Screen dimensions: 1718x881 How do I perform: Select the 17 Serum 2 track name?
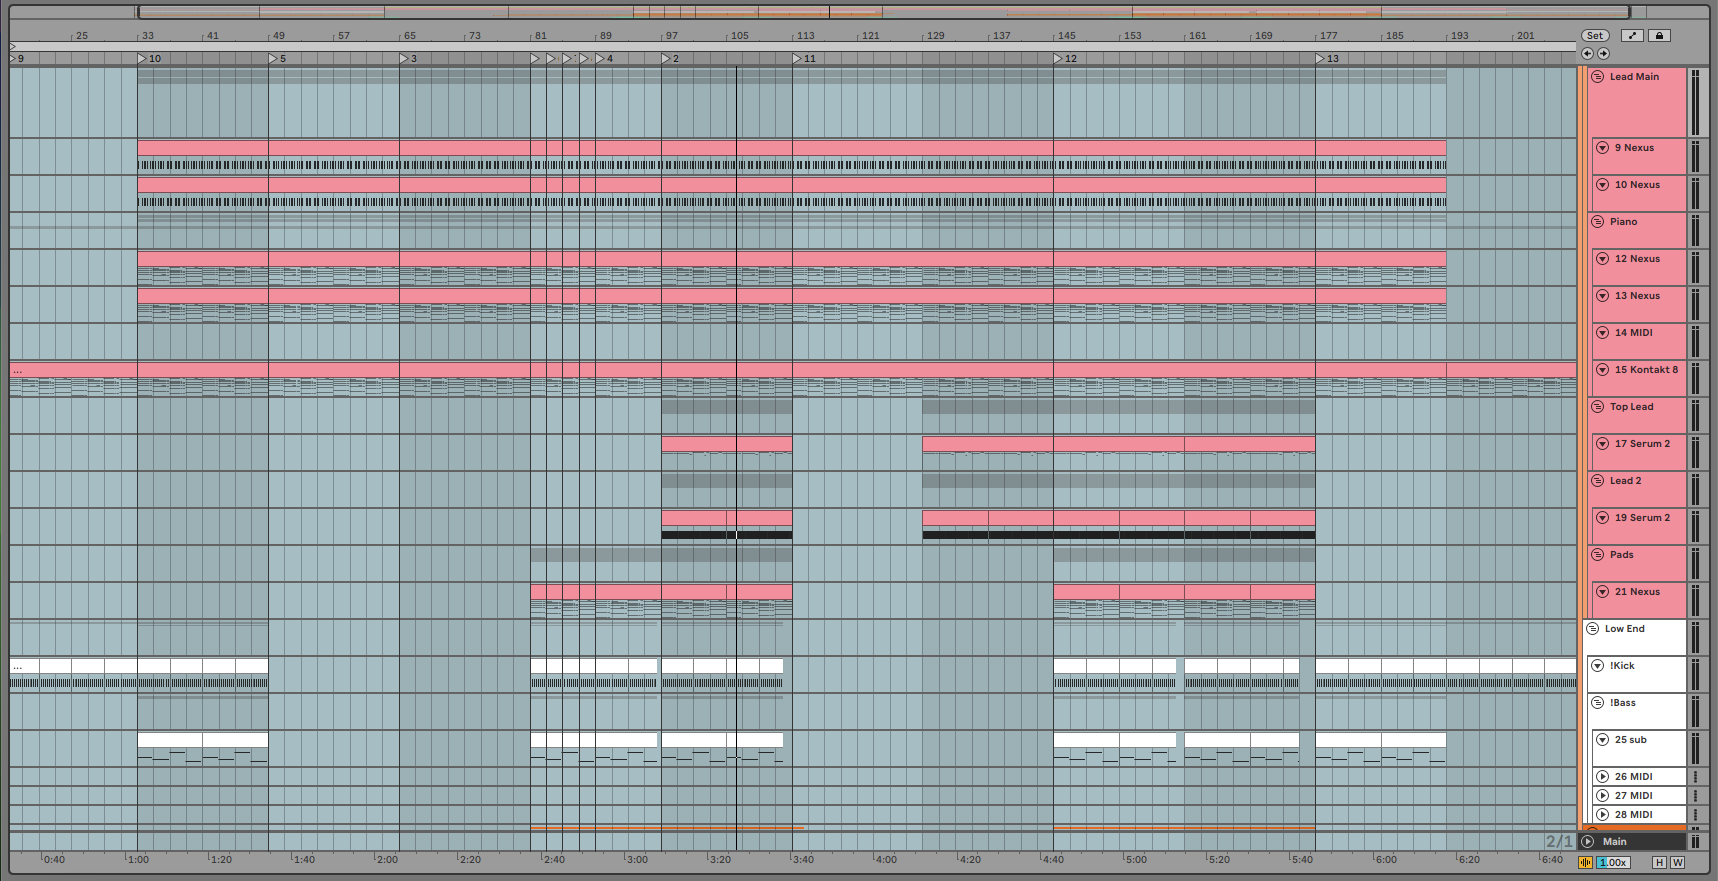click(1642, 444)
